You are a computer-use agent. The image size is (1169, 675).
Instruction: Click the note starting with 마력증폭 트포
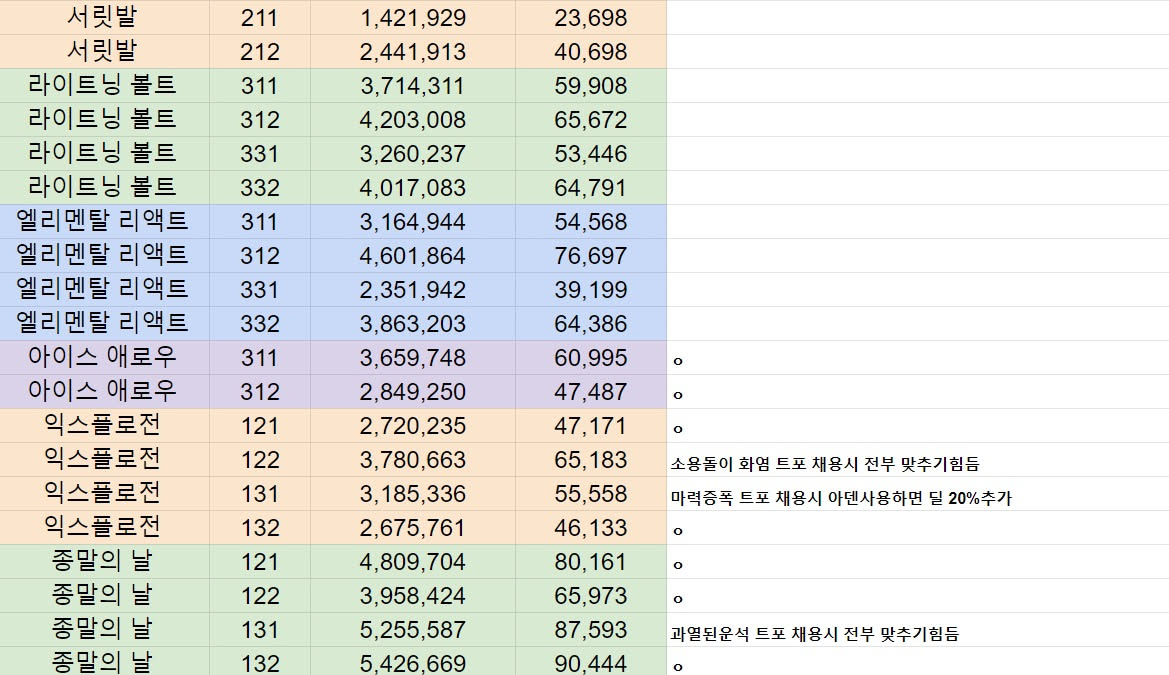[840, 498]
